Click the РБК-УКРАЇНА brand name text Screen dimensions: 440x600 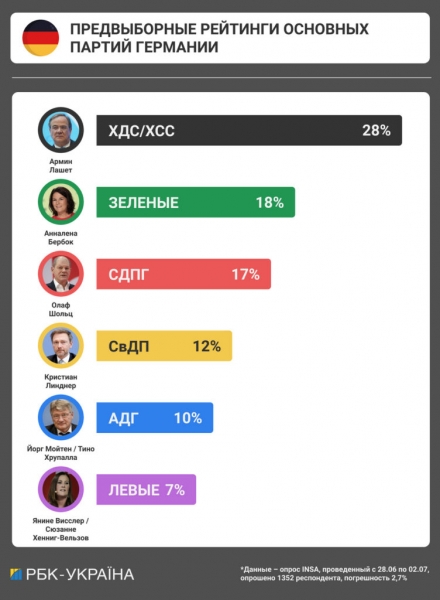pos(80,574)
